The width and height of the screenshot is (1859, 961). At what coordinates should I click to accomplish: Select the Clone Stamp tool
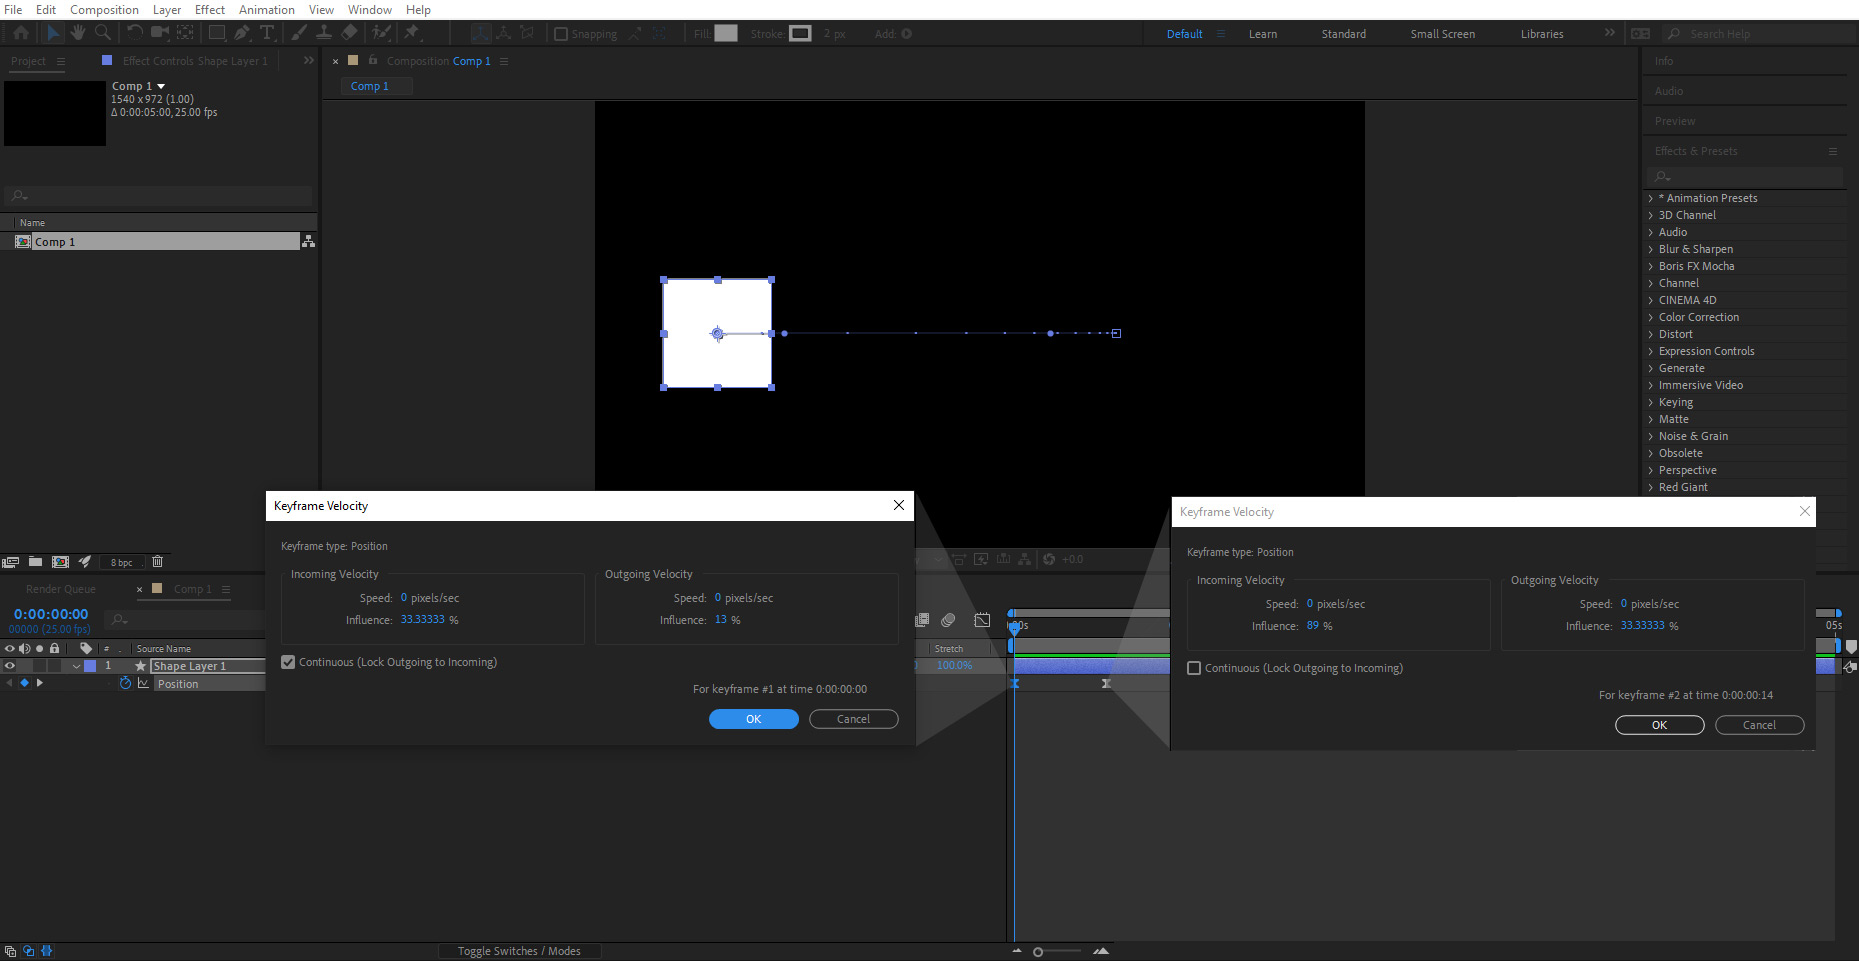pyautogui.click(x=324, y=33)
